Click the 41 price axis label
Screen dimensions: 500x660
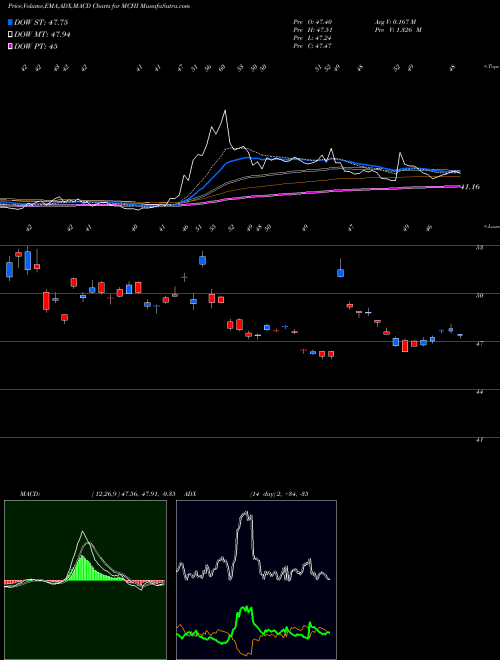(479, 440)
